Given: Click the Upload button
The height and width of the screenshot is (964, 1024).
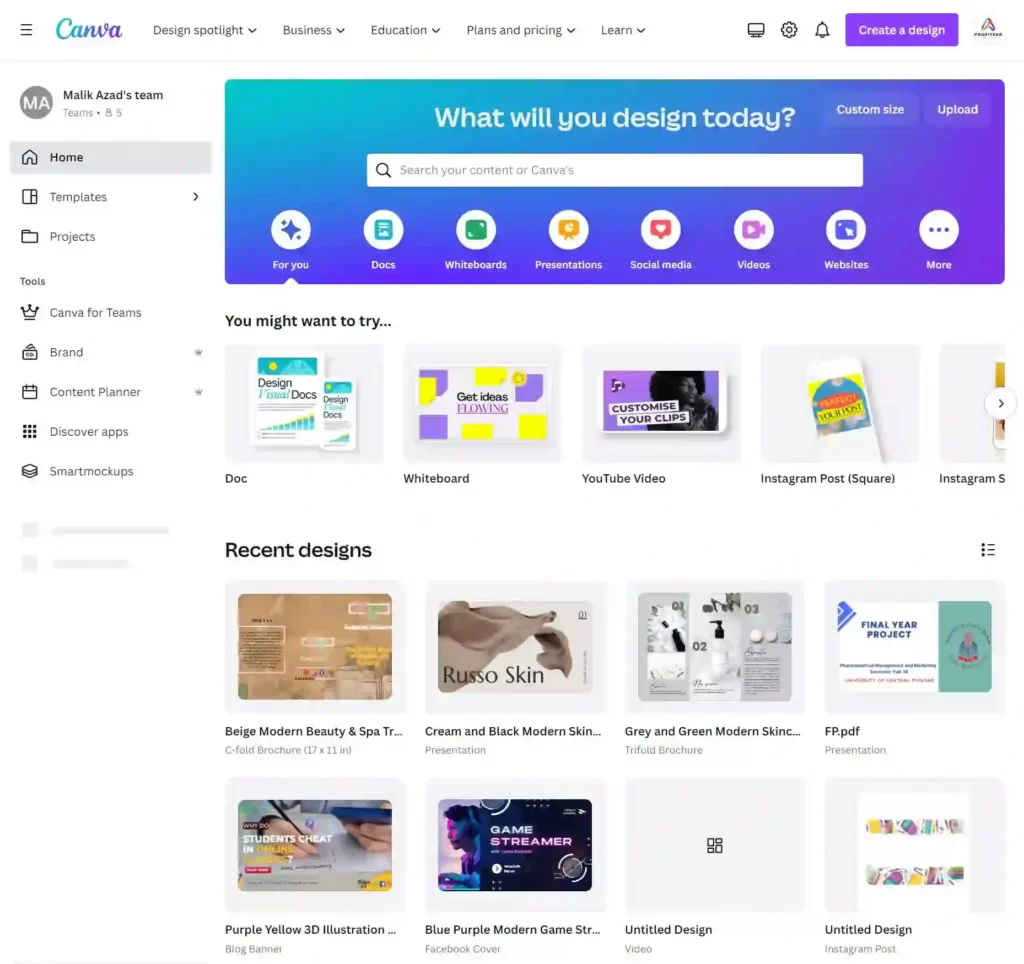Looking at the screenshot, I should coord(957,110).
